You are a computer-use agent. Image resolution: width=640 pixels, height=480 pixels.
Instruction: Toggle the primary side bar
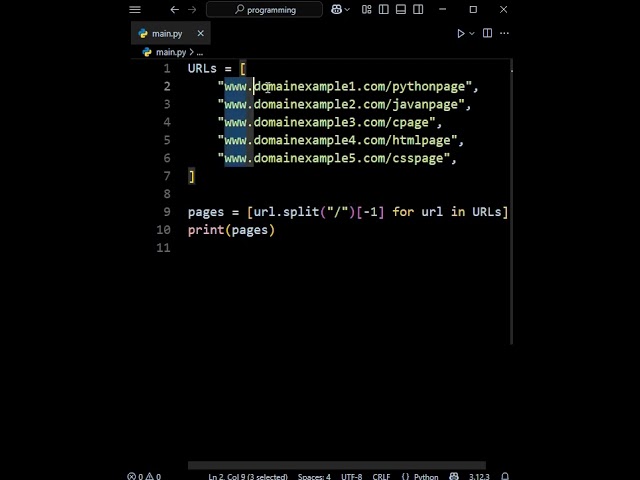(x=384, y=9)
